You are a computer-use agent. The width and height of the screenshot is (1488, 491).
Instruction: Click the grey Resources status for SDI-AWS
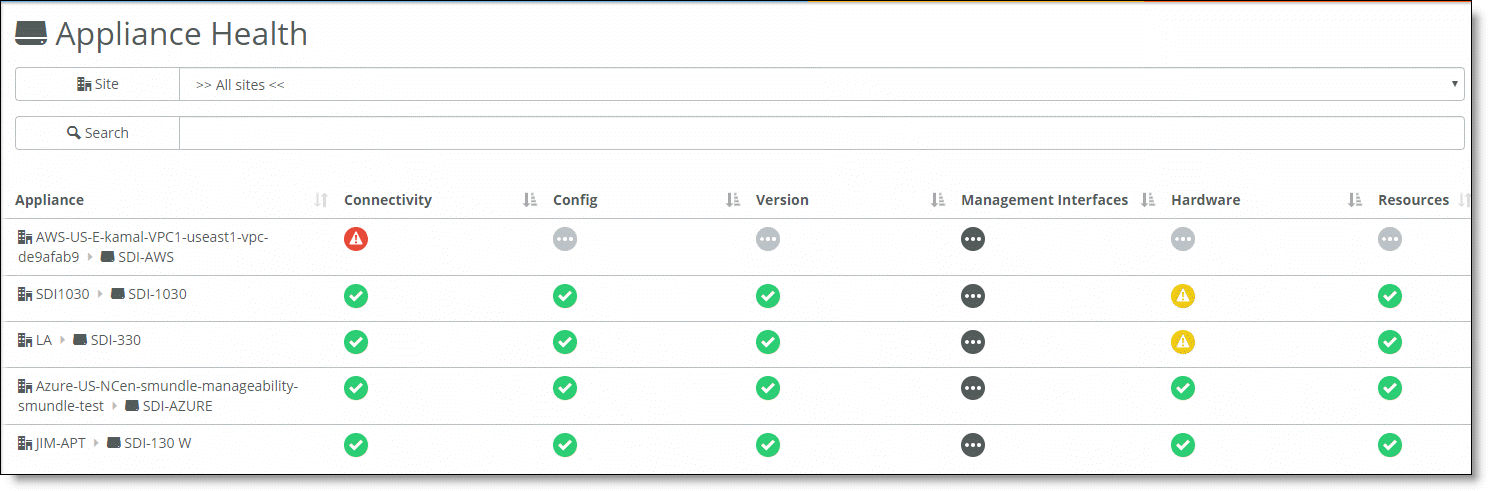[x=1390, y=239]
